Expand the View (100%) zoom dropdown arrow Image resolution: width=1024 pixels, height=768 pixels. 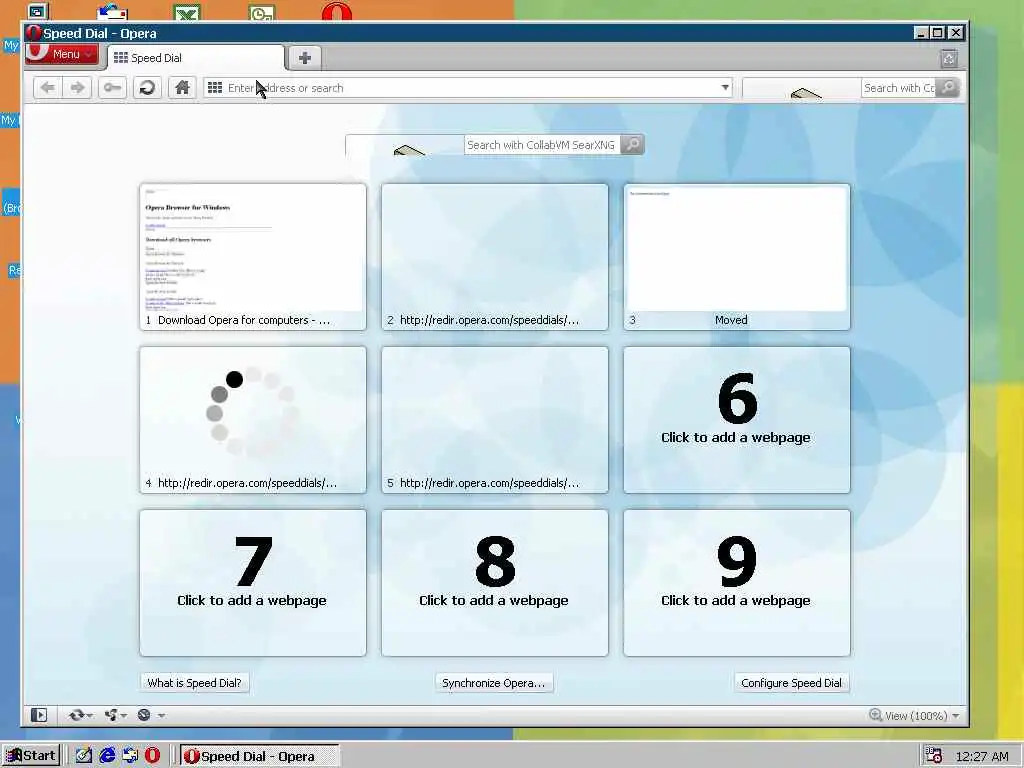coord(956,716)
